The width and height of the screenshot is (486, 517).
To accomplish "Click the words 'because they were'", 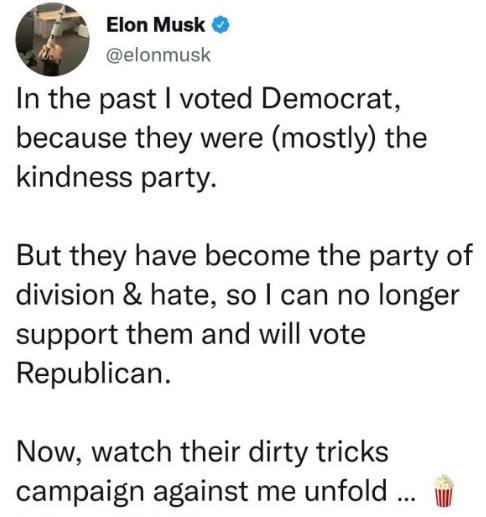I will [140, 138].
